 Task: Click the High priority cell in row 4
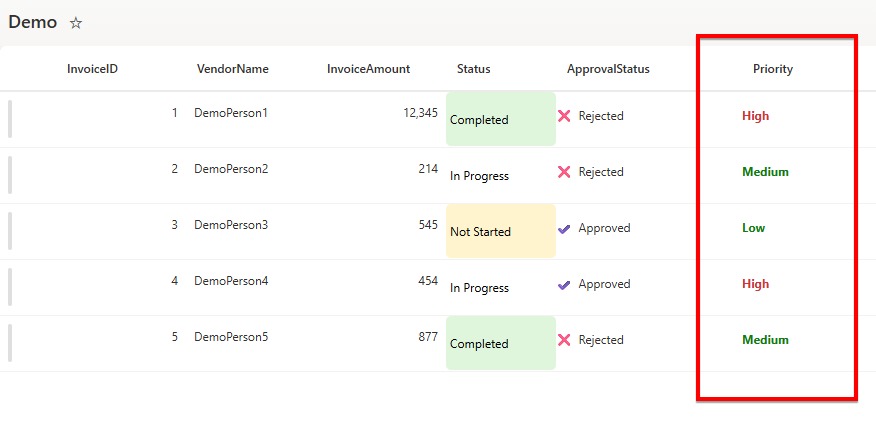point(755,284)
